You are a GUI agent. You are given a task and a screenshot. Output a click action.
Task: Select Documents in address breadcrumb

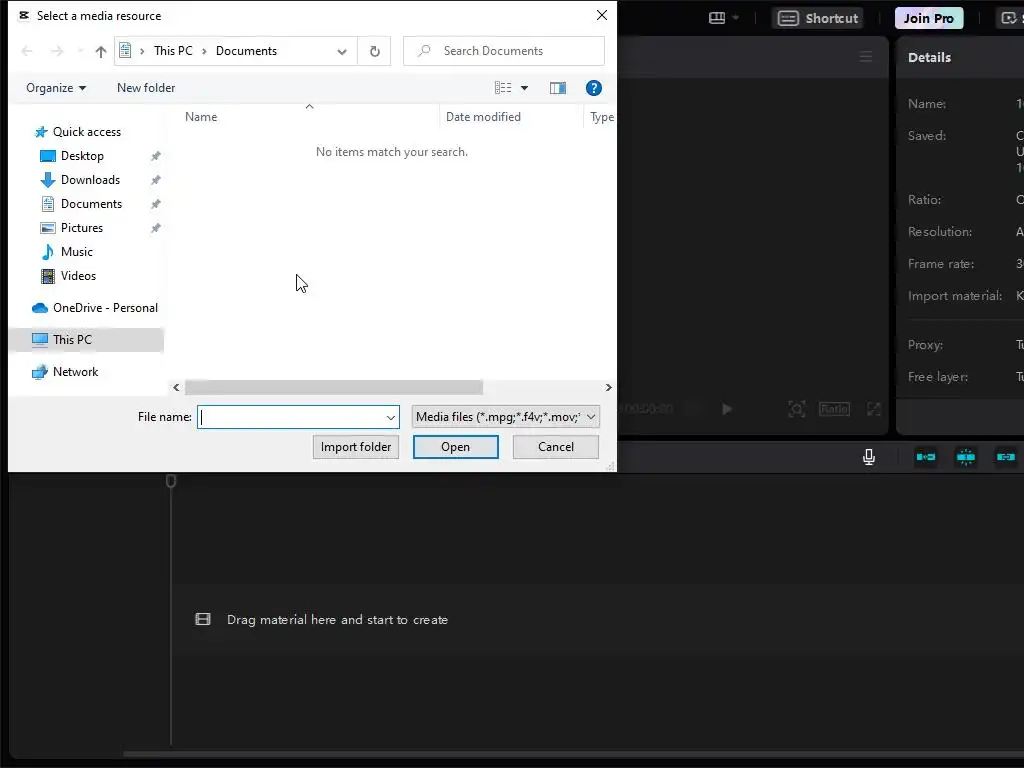pos(246,51)
